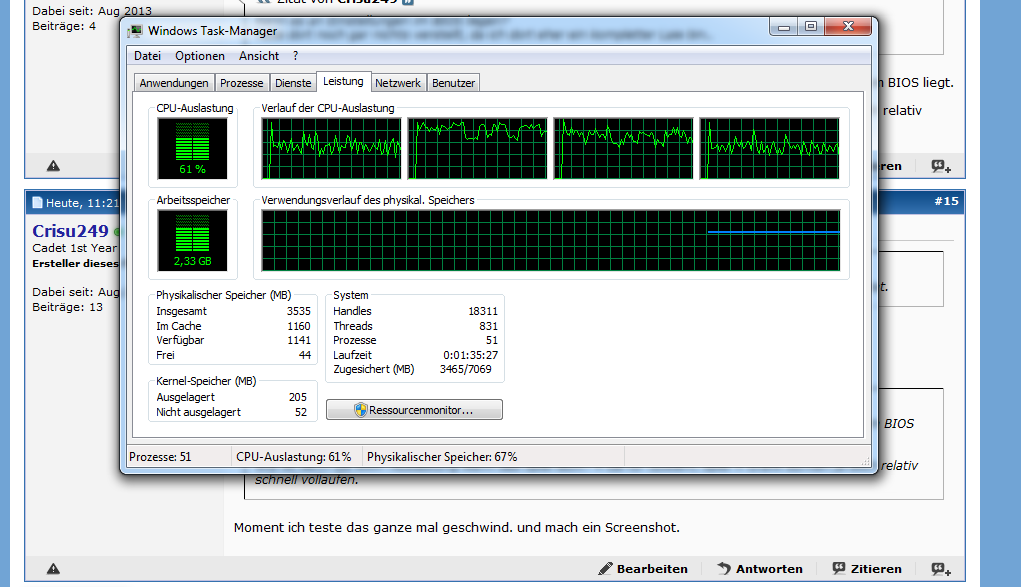Click the first CPU core history graph
Viewport: 1021px width, 587px height.
pyautogui.click(x=331, y=149)
